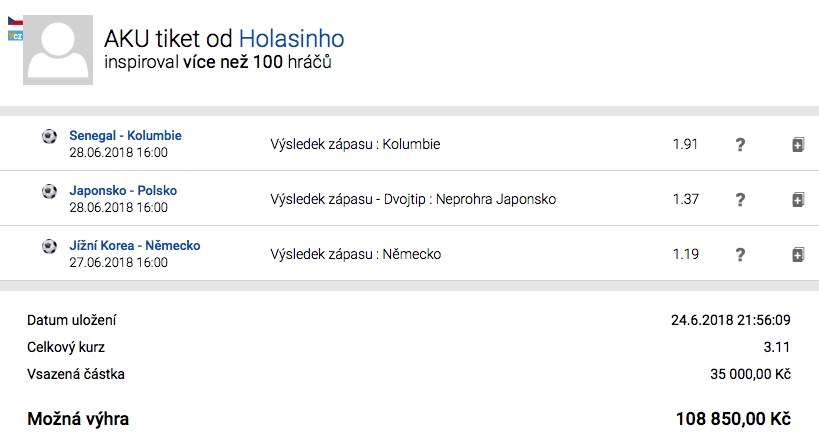Click the Czech flag icon
The height and width of the screenshot is (441, 819).
[x=14, y=22]
